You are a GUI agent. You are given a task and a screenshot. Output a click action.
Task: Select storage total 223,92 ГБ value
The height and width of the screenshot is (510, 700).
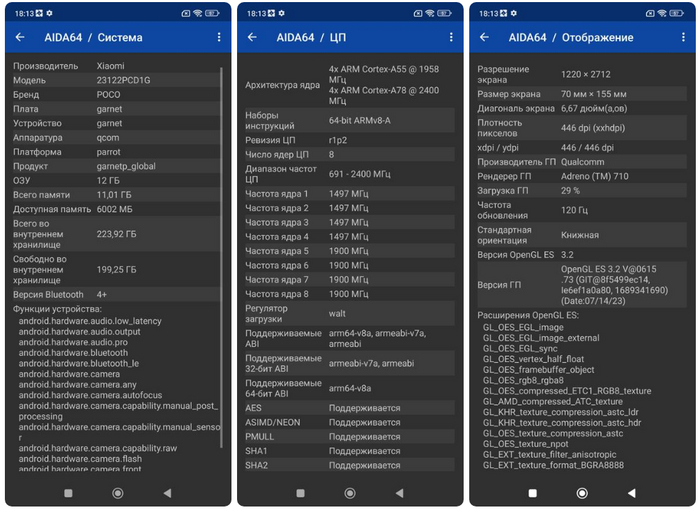click(x=117, y=234)
